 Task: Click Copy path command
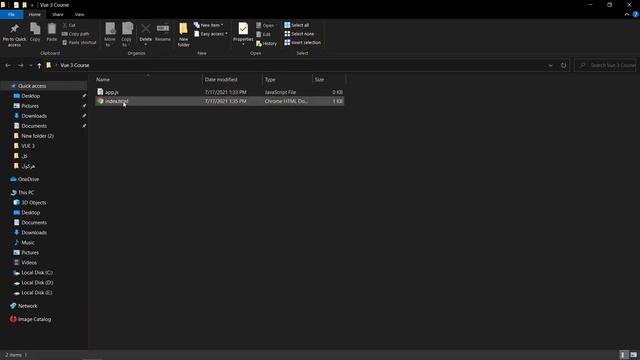tap(76, 34)
